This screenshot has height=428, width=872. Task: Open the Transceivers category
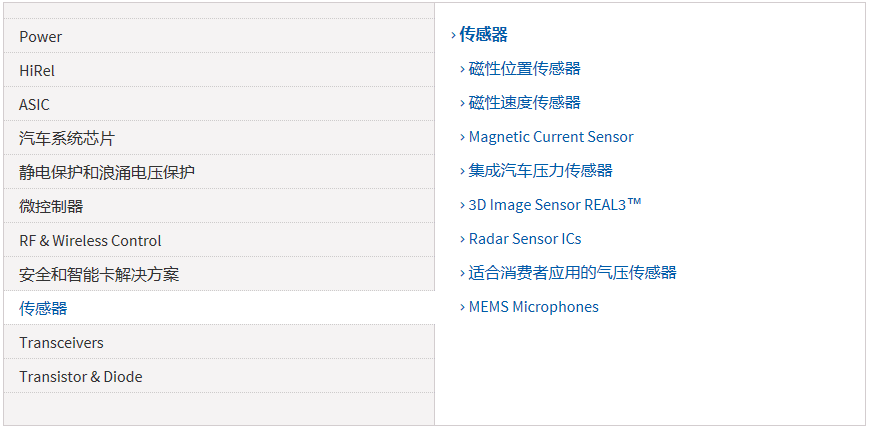(x=61, y=343)
